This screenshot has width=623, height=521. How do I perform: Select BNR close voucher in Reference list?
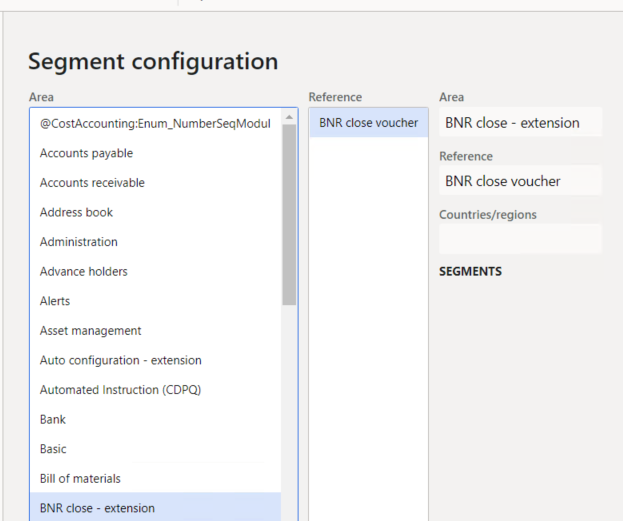pyautogui.click(x=368, y=123)
